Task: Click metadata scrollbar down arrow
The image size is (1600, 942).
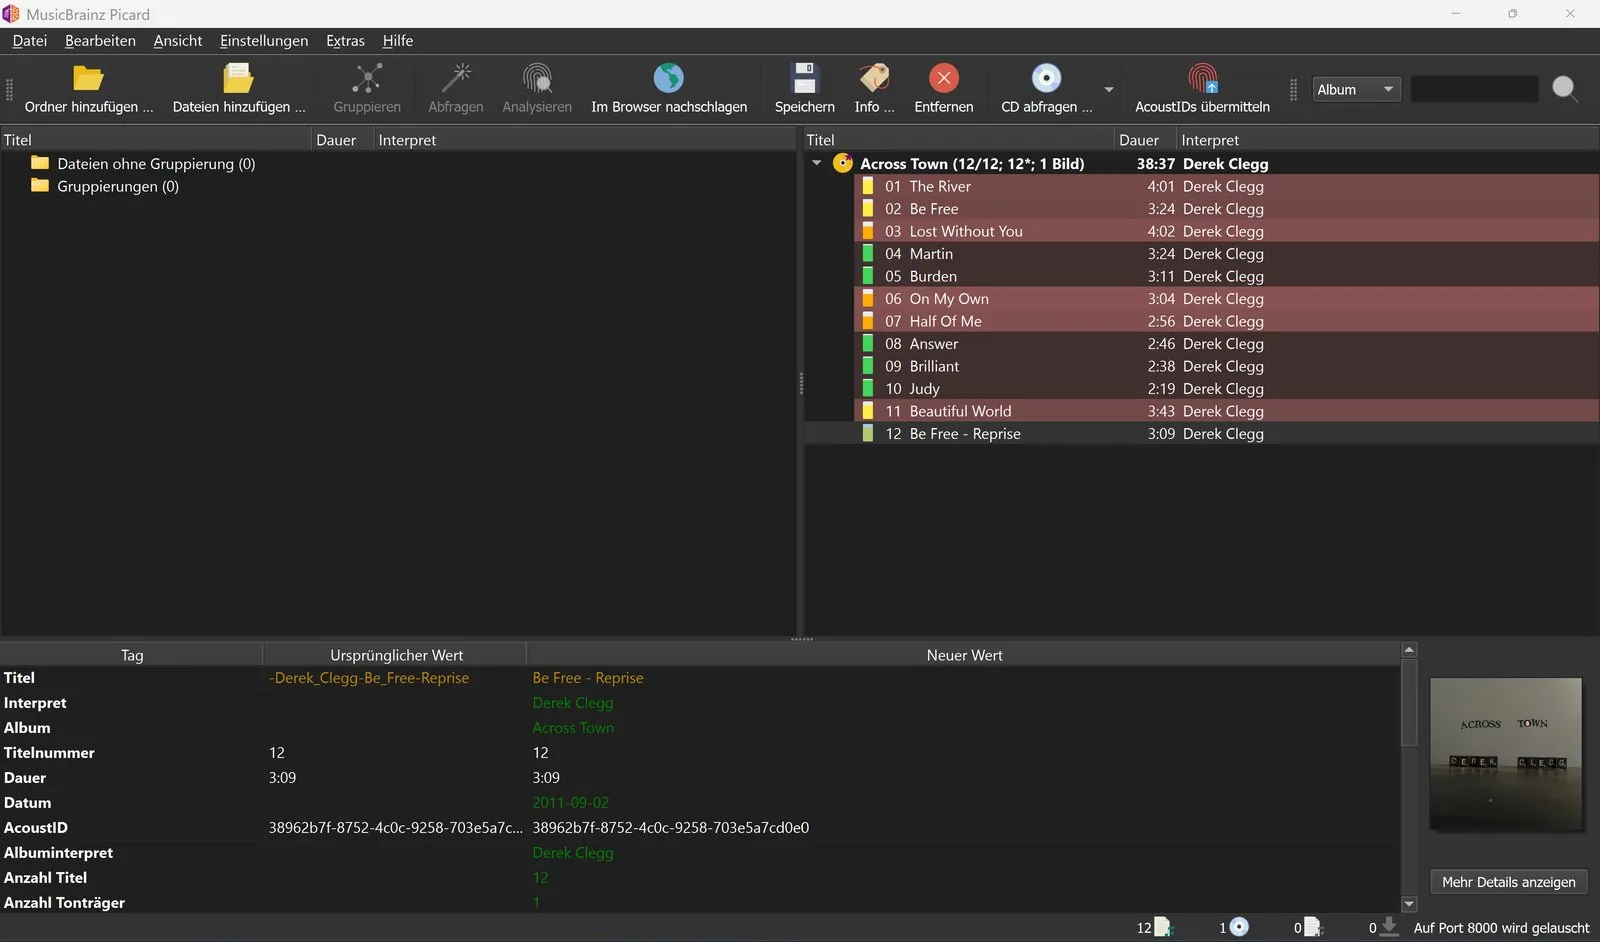Action: (1409, 904)
